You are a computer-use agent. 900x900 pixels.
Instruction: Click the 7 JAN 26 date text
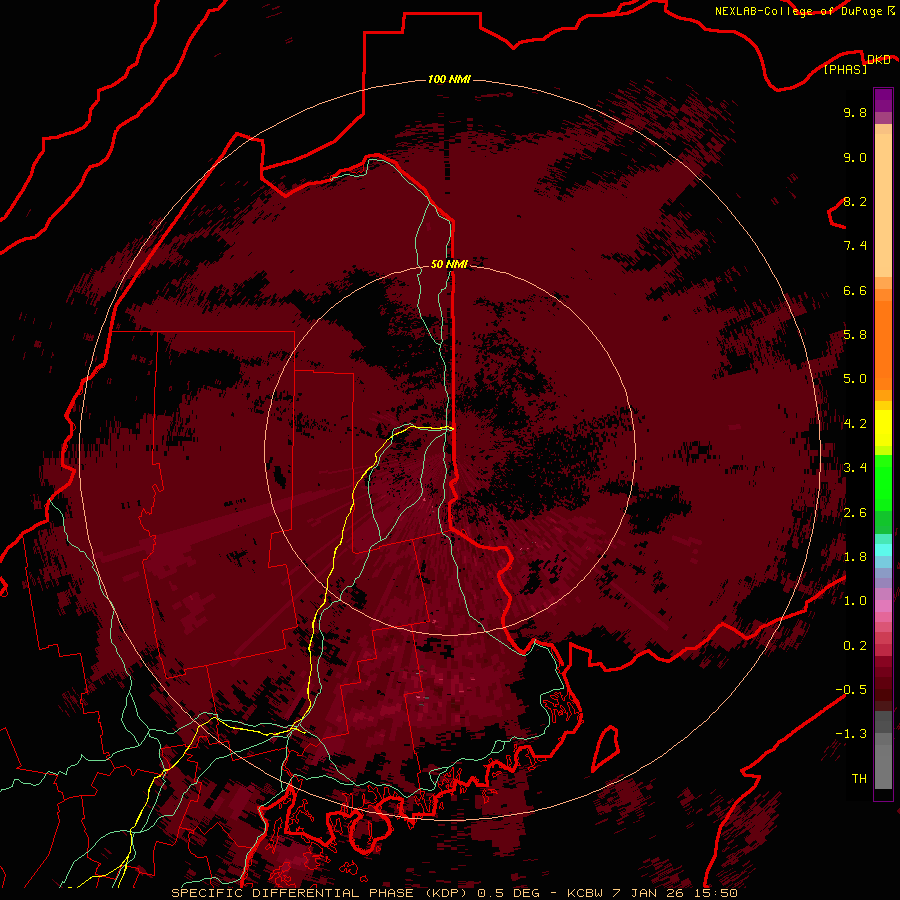pyautogui.click(x=650, y=893)
